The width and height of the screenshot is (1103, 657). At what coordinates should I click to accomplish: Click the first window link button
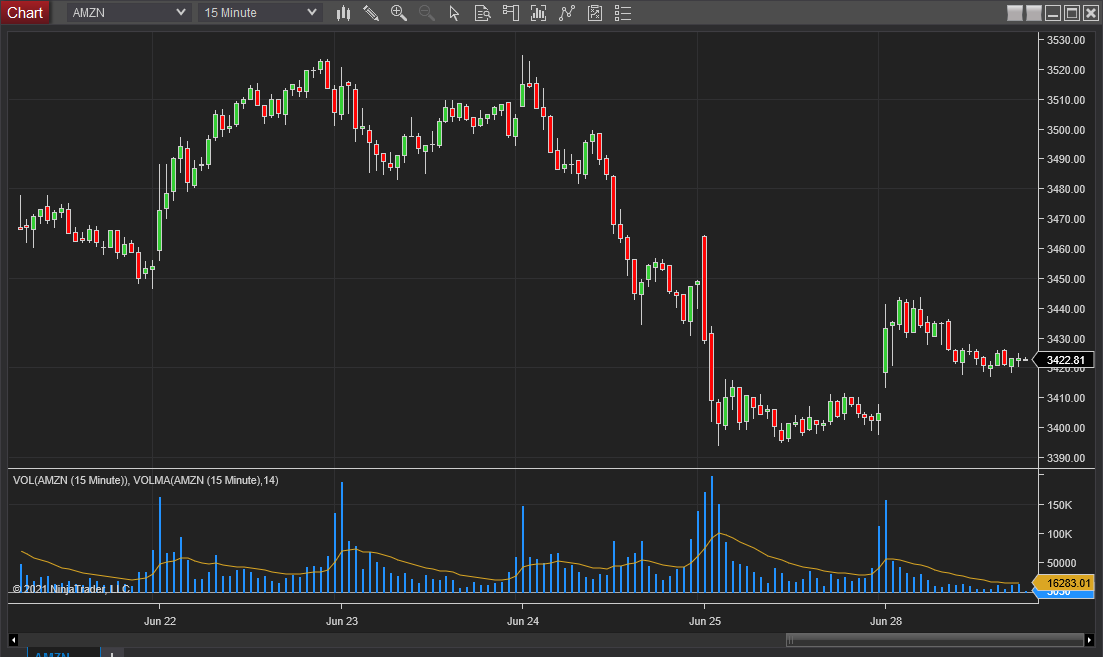(x=1015, y=13)
